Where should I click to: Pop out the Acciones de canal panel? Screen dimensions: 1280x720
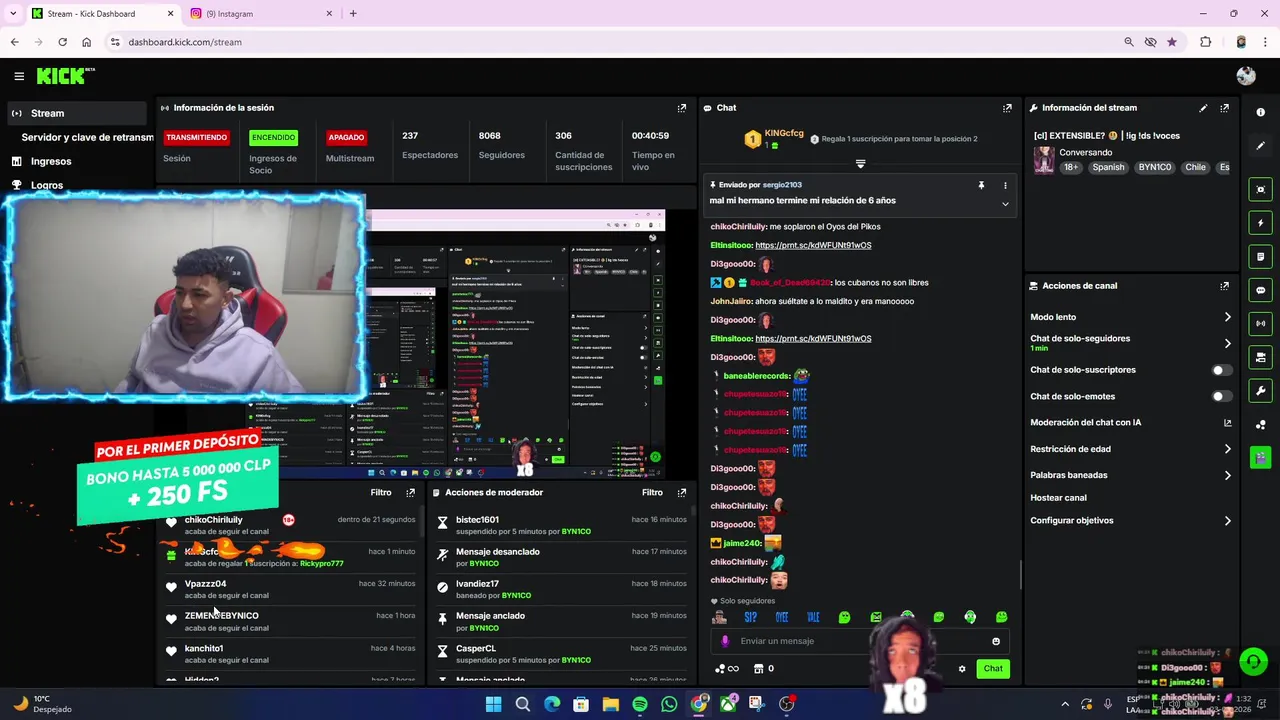pyautogui.click(x=1224, y=286)
